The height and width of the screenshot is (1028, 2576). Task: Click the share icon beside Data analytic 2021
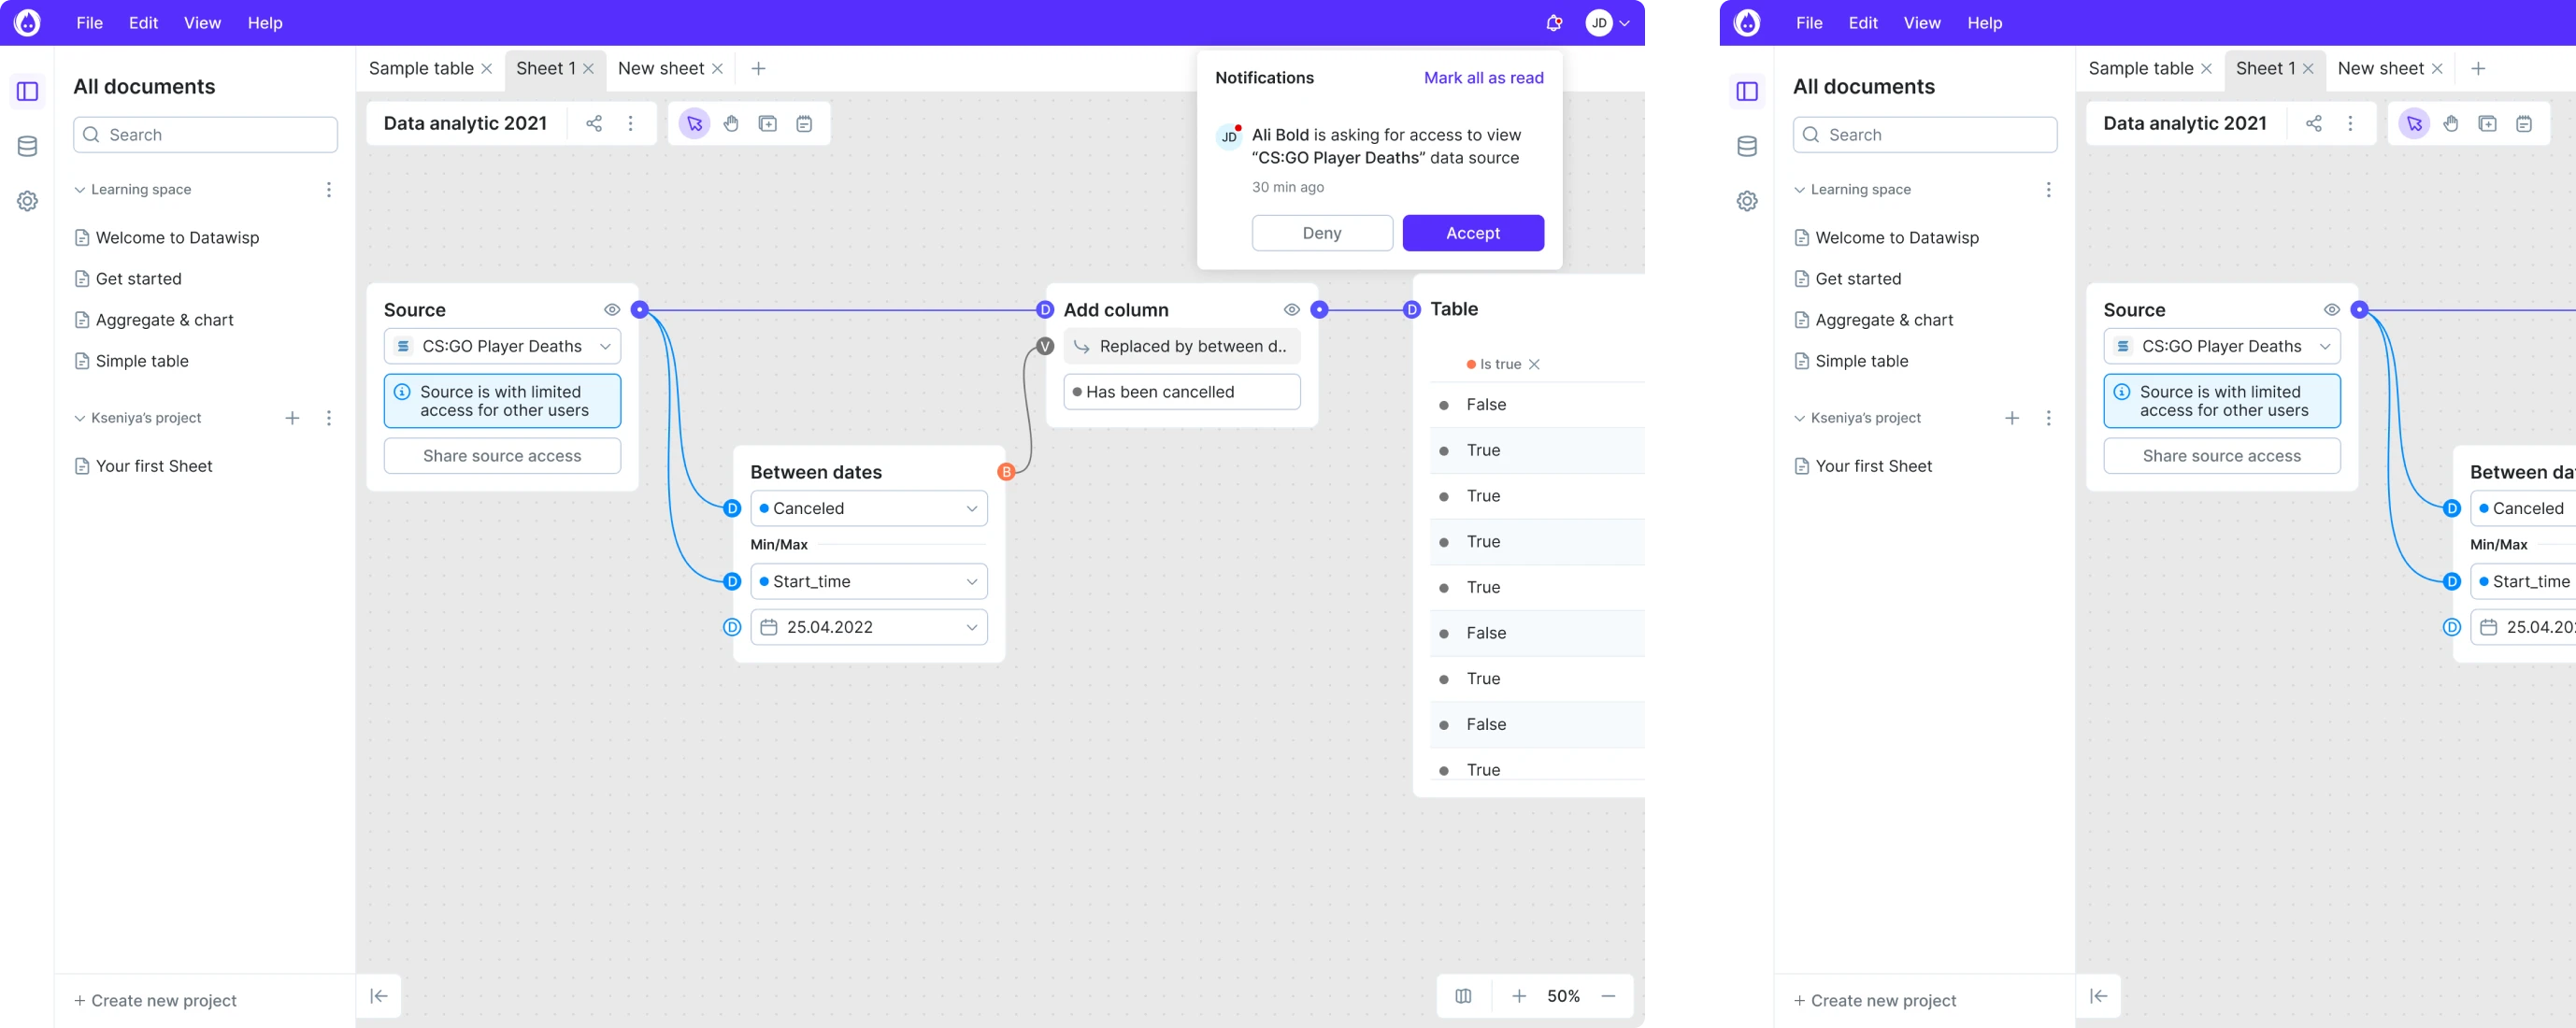pyautogui.click(x=594, y=124)
